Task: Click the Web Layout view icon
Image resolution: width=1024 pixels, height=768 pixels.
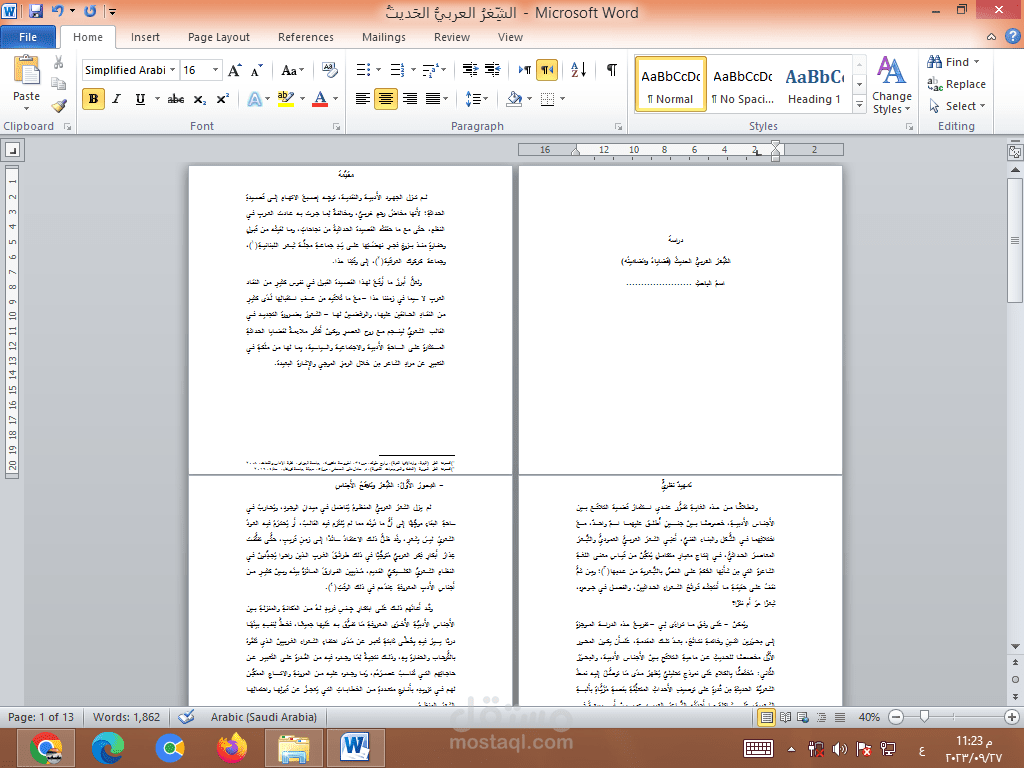Action: [803, 717]
